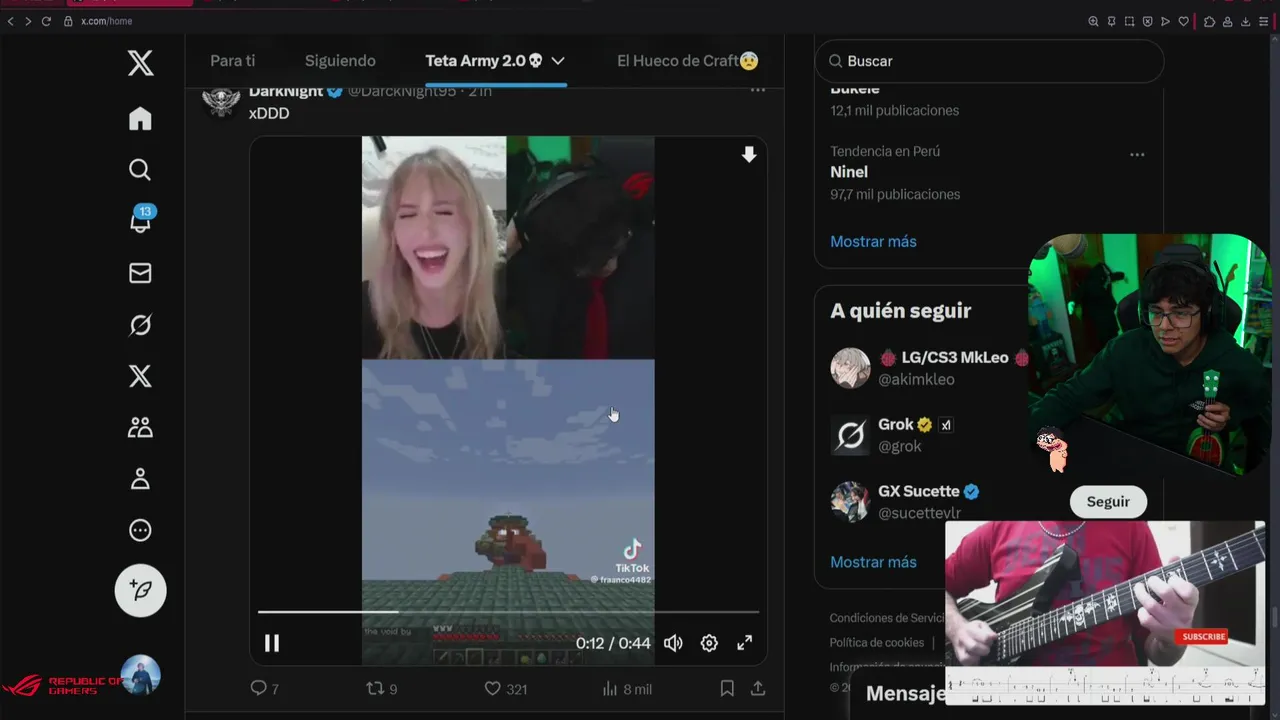This screenshot has height=720, width=1280.
Task: Follow GX Sucette with Seguir button
Action: (x=1108, y=502)
